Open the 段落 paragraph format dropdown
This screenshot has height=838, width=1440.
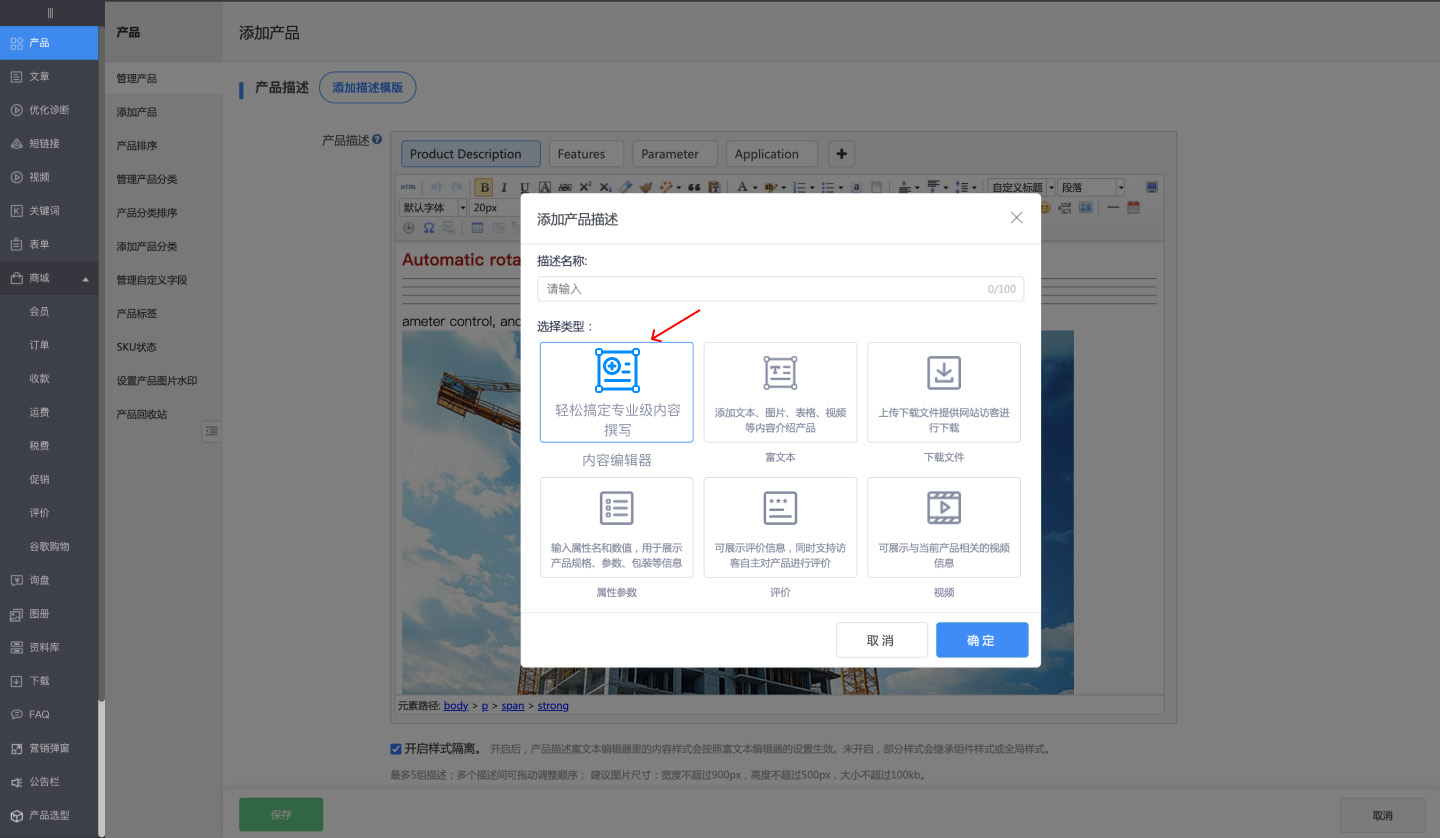pyautogui.click(x=1092, y=187)
